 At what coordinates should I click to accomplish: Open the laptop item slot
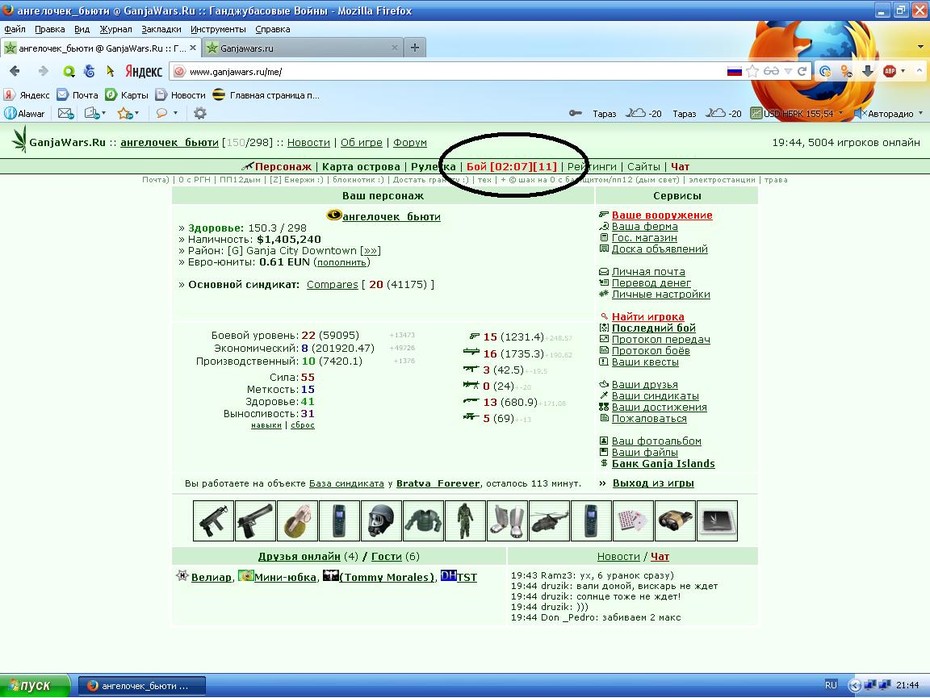point(718,521)
